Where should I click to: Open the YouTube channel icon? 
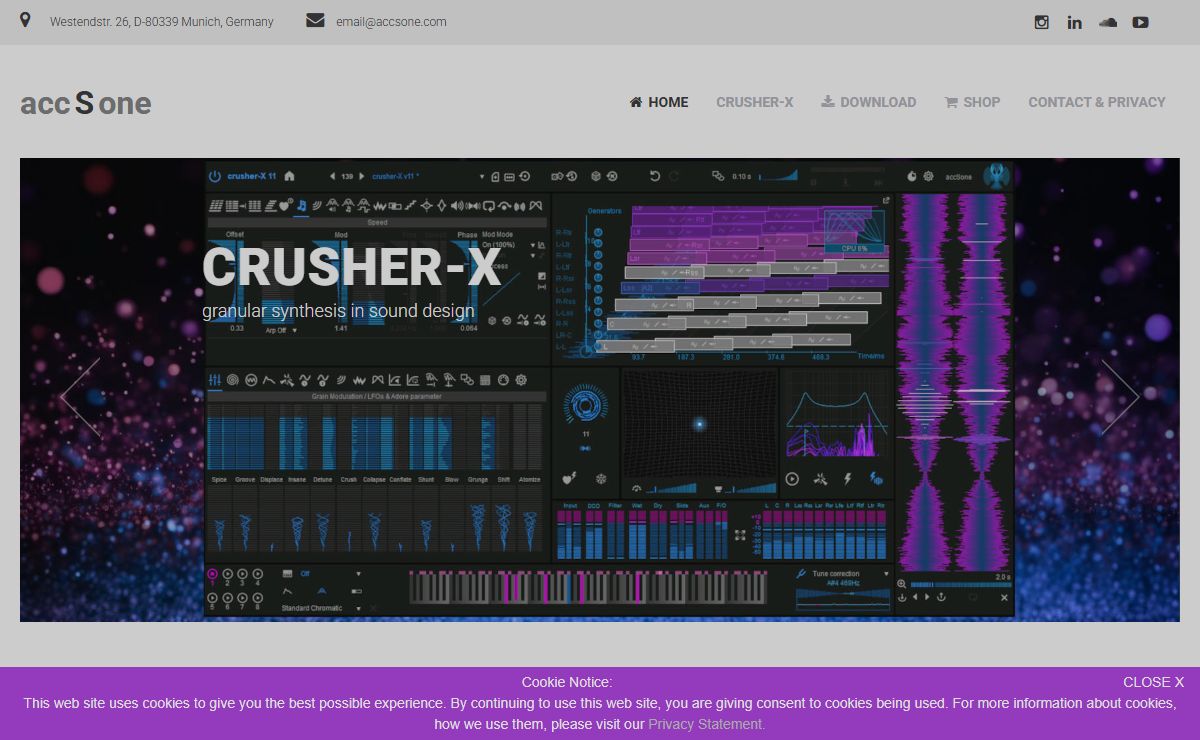coord(1140,22)
